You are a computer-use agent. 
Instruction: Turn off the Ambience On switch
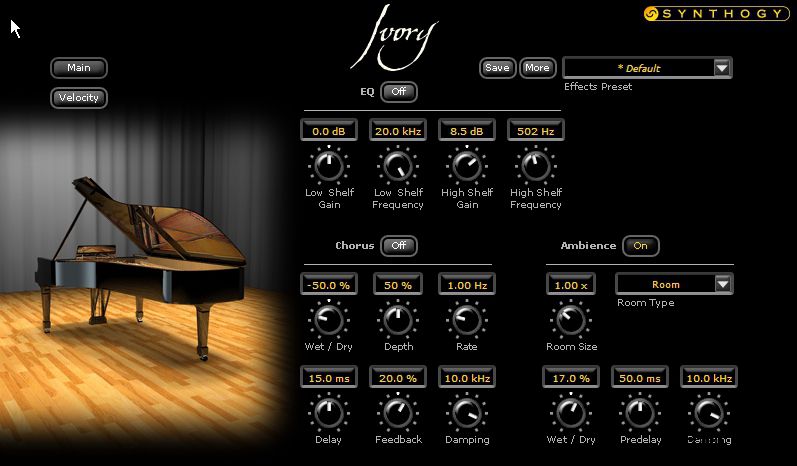(x=640, y=245)
